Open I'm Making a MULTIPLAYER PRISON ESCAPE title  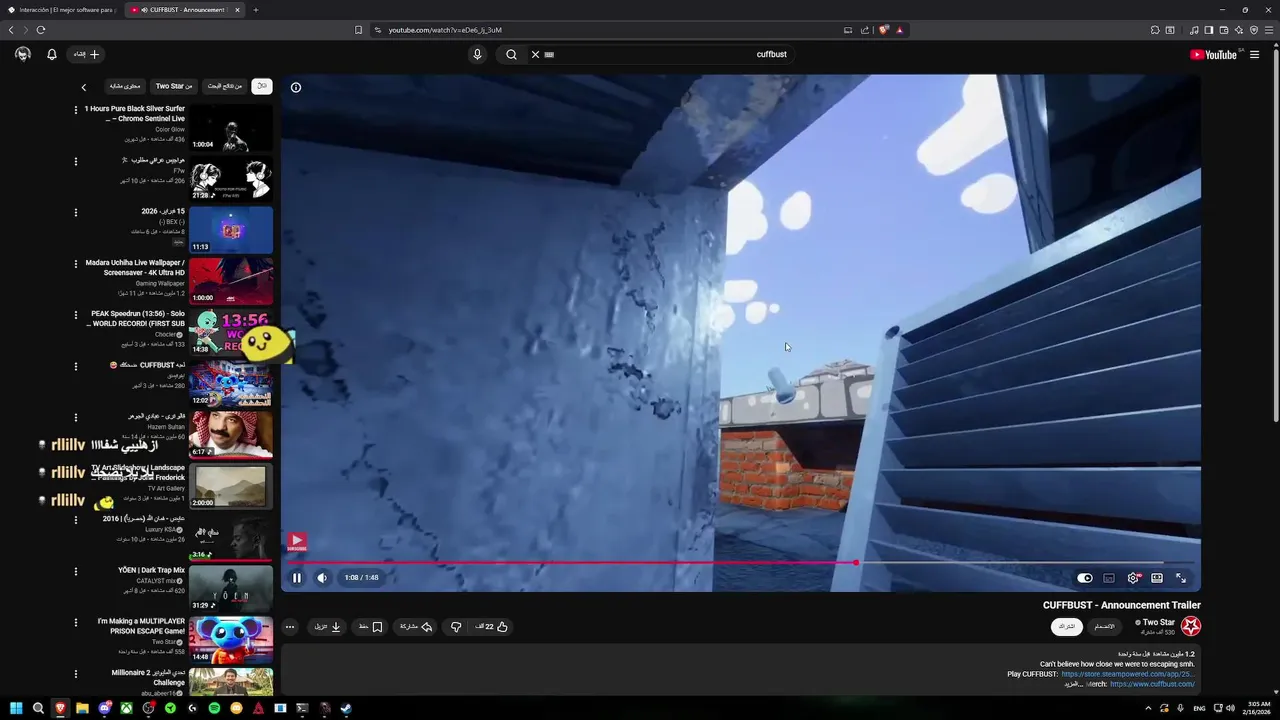(141, 626)
